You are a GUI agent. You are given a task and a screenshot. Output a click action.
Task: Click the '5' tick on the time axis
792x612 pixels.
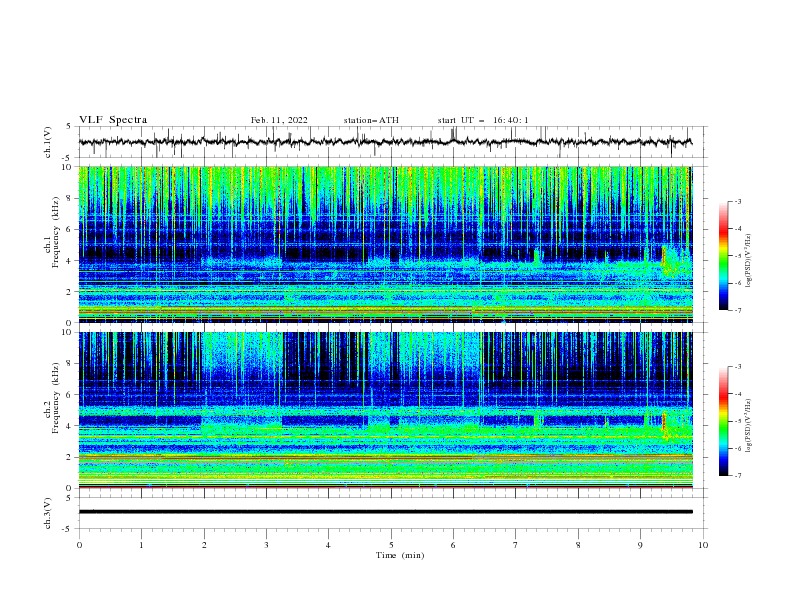tap(391, 545)
